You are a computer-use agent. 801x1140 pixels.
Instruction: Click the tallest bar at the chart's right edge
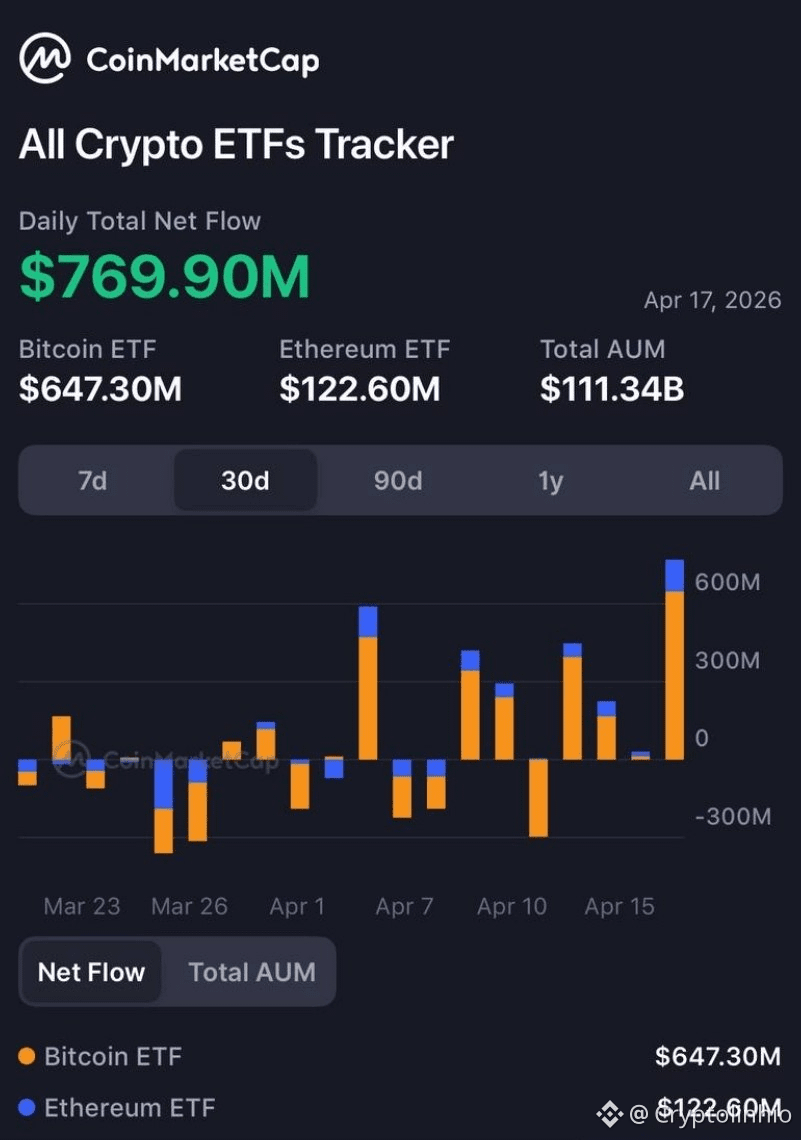675,659
